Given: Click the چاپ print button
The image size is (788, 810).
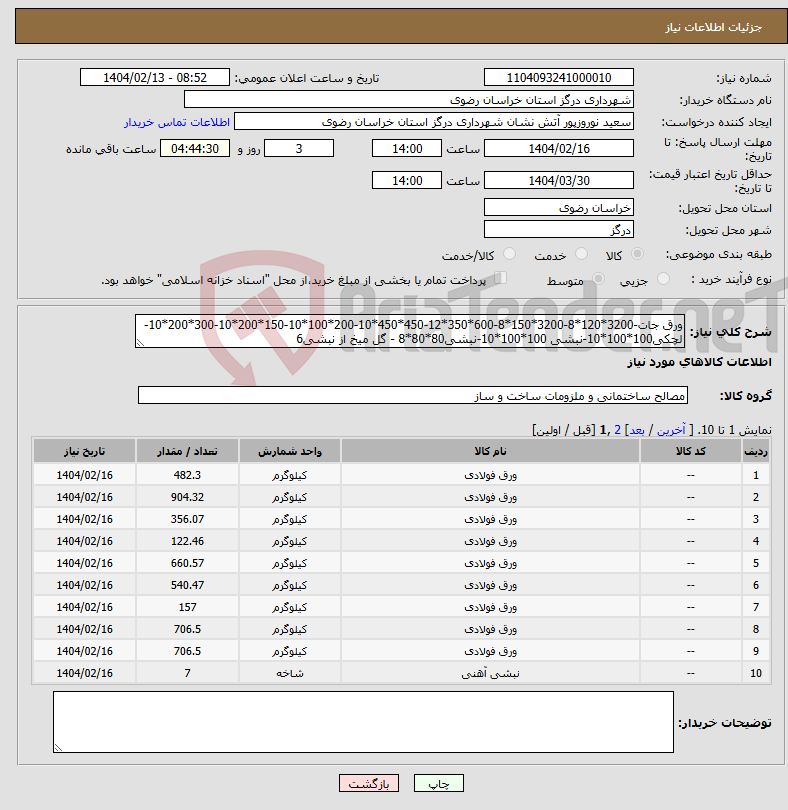Looking at the screenshot, I should point(439,783).
